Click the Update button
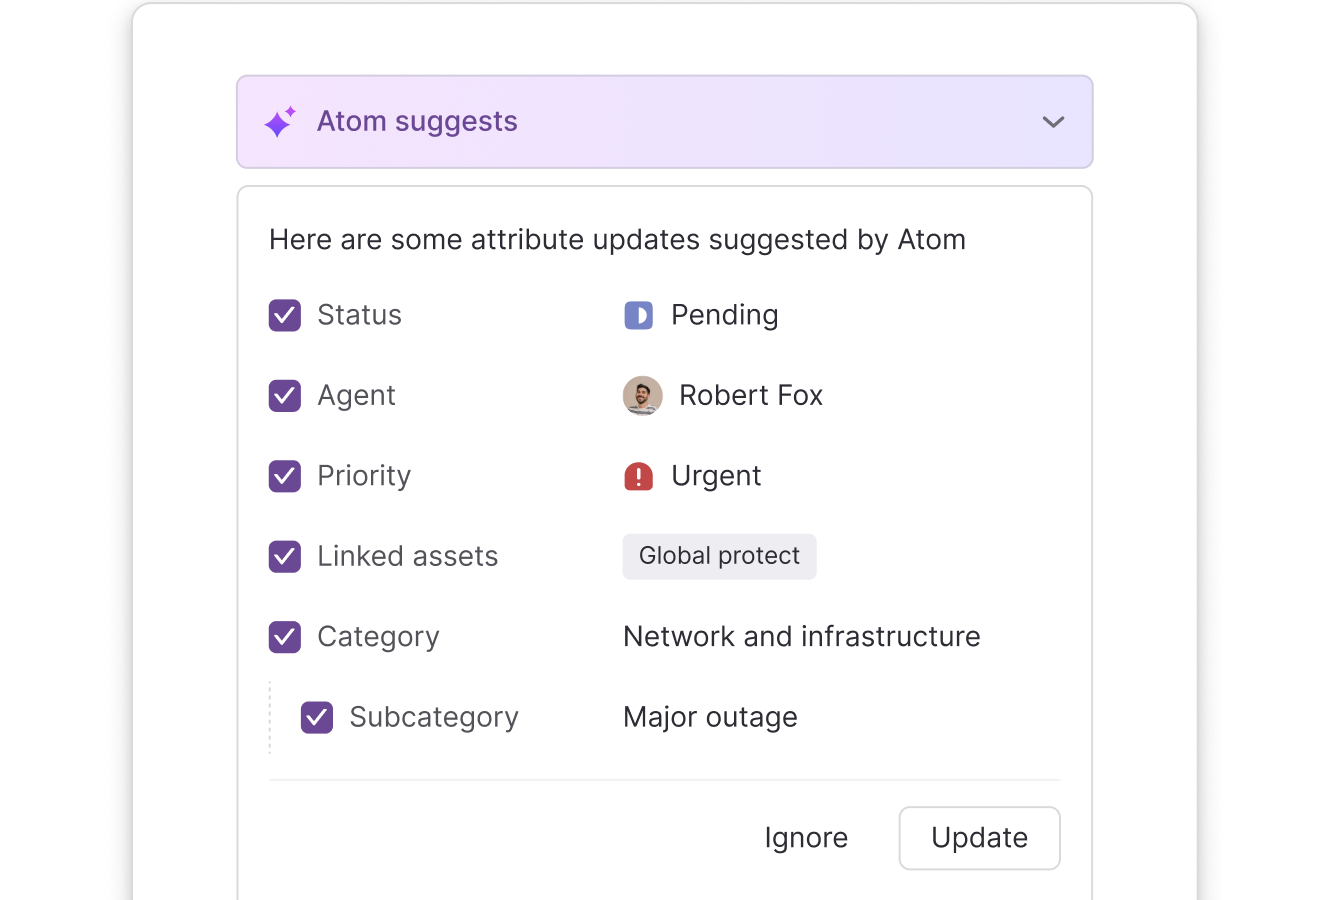The width and height of the screenshot is (1326, 900). coord(980,838)
